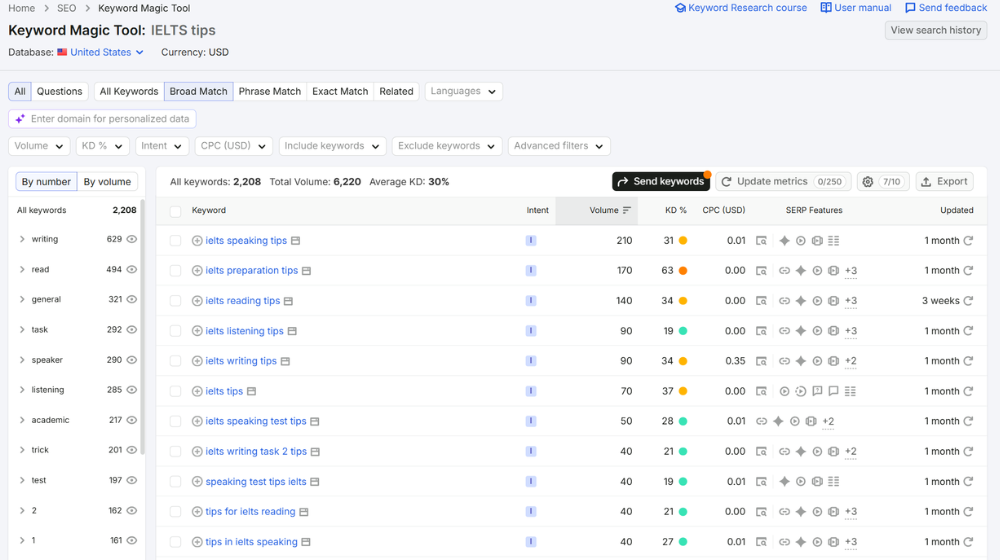Click the orange KD dot for ielts preparation tips
The image size is (1000, 560).
(x=683, y=270)
